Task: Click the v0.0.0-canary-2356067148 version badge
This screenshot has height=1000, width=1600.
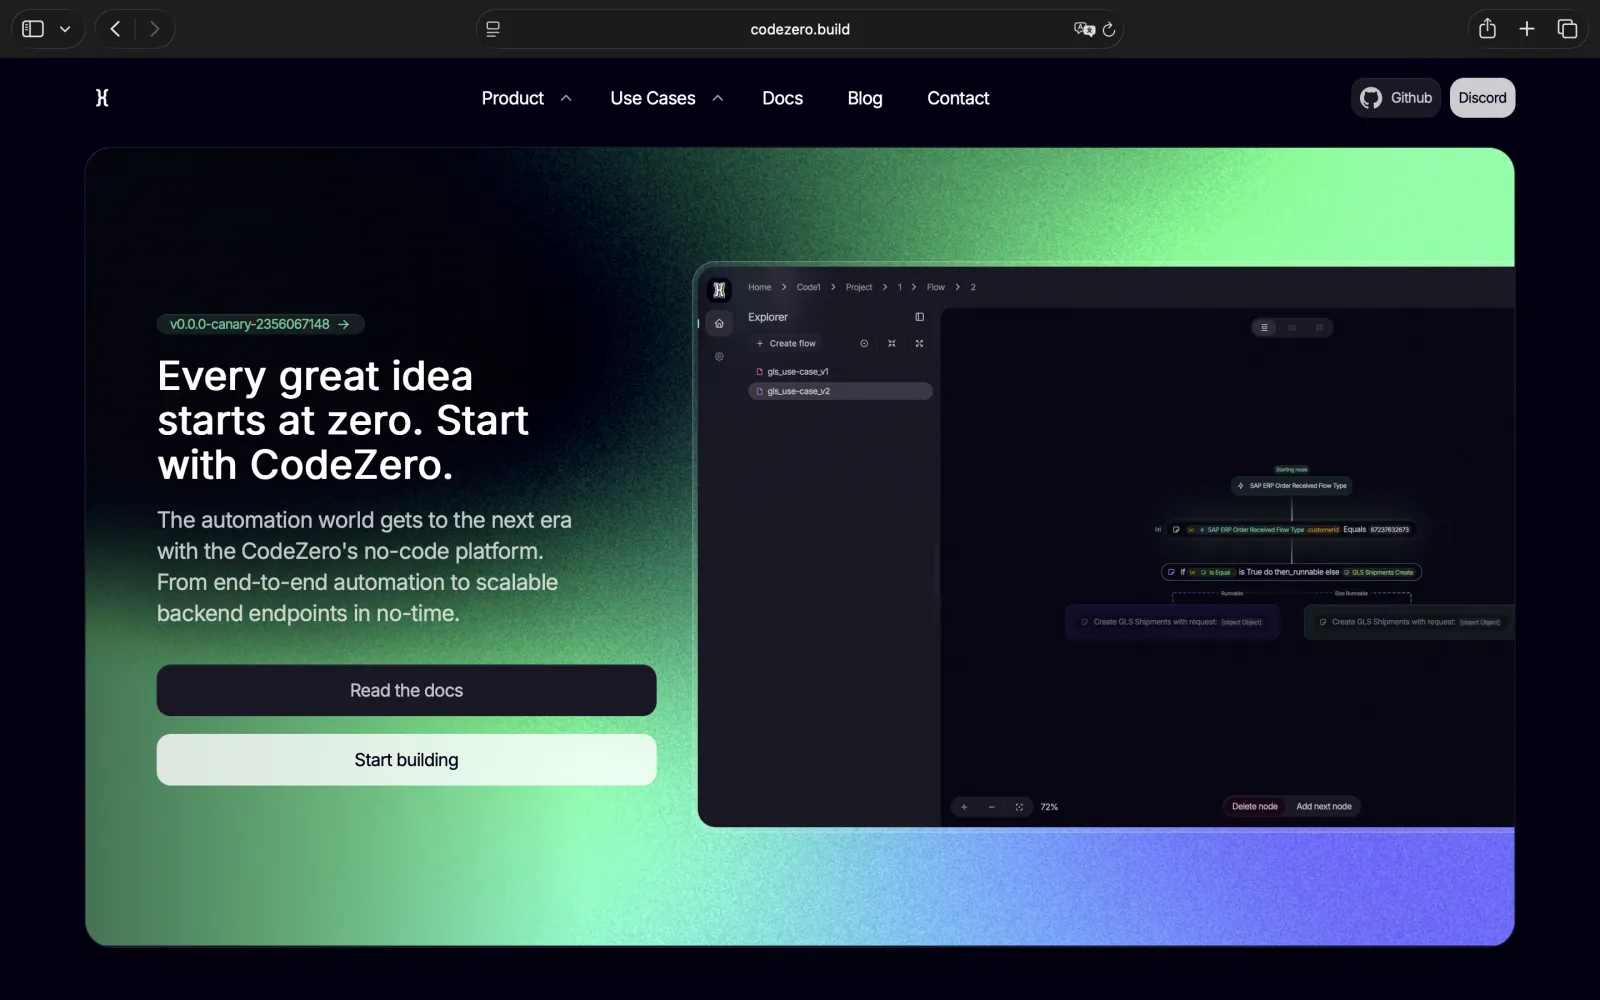Action: (260, 324)
